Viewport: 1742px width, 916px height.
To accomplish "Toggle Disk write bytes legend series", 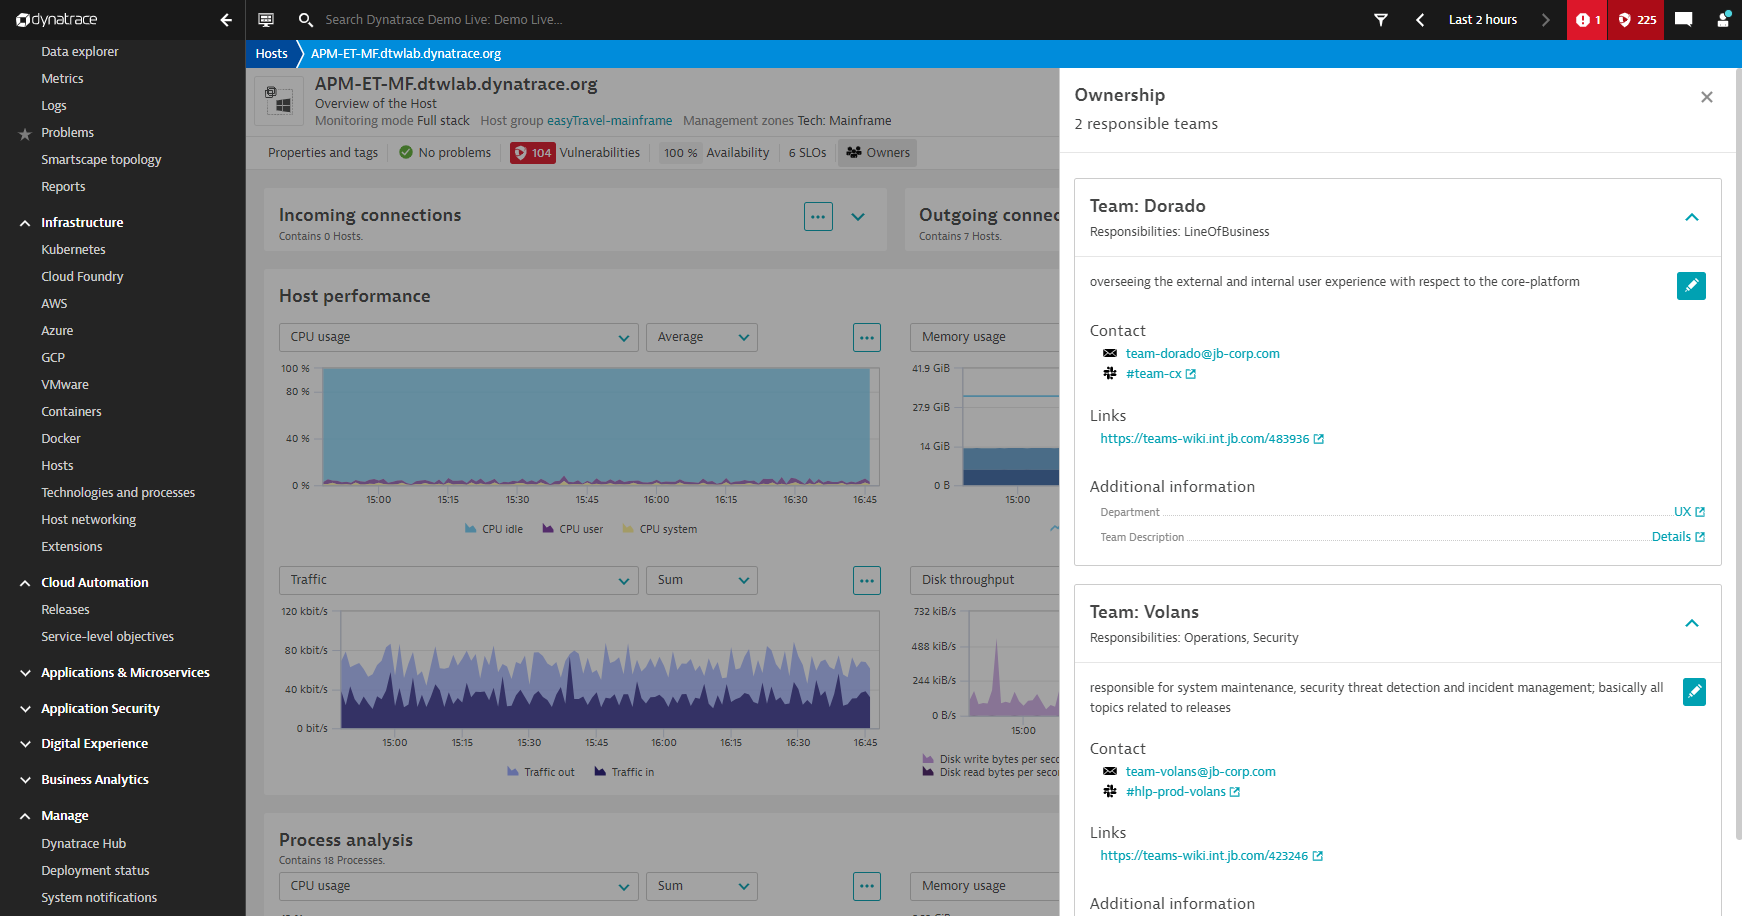I will pyautogui.click(x=990, y=759).
